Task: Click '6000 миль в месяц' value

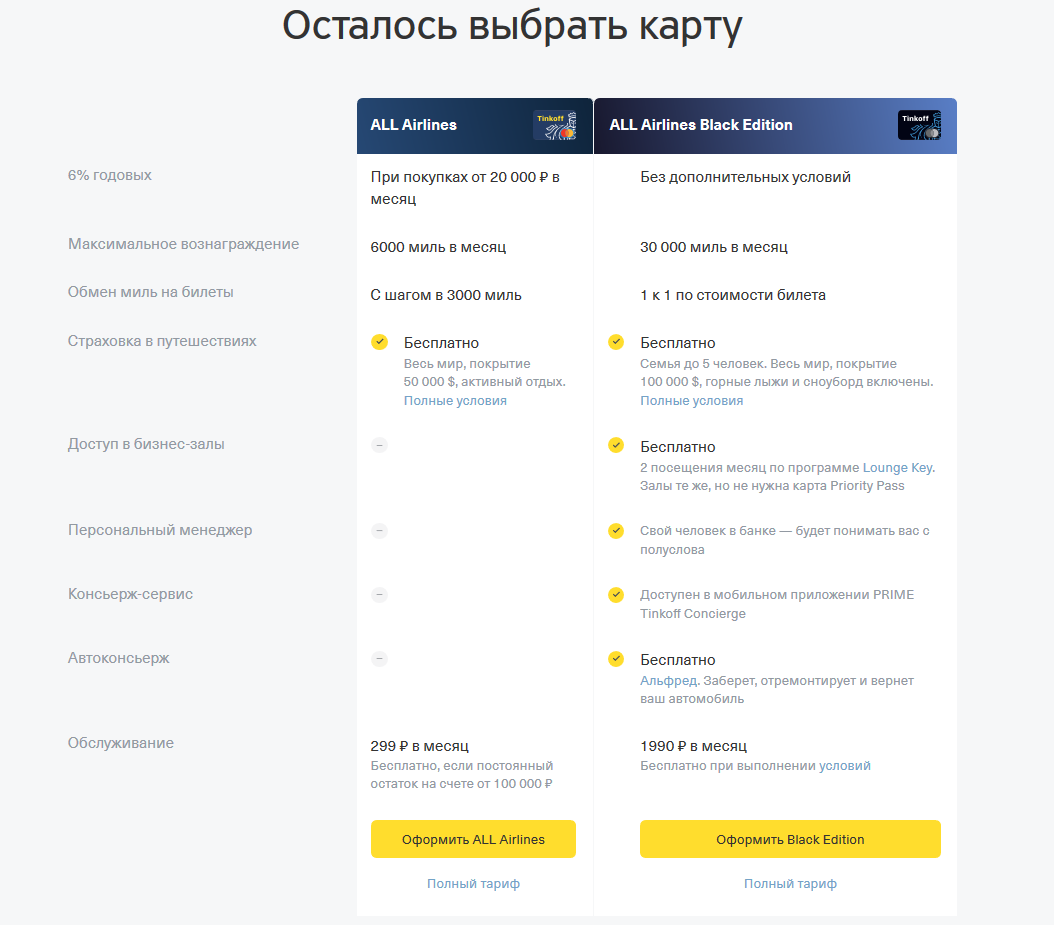Action: [x=438, y=247]
